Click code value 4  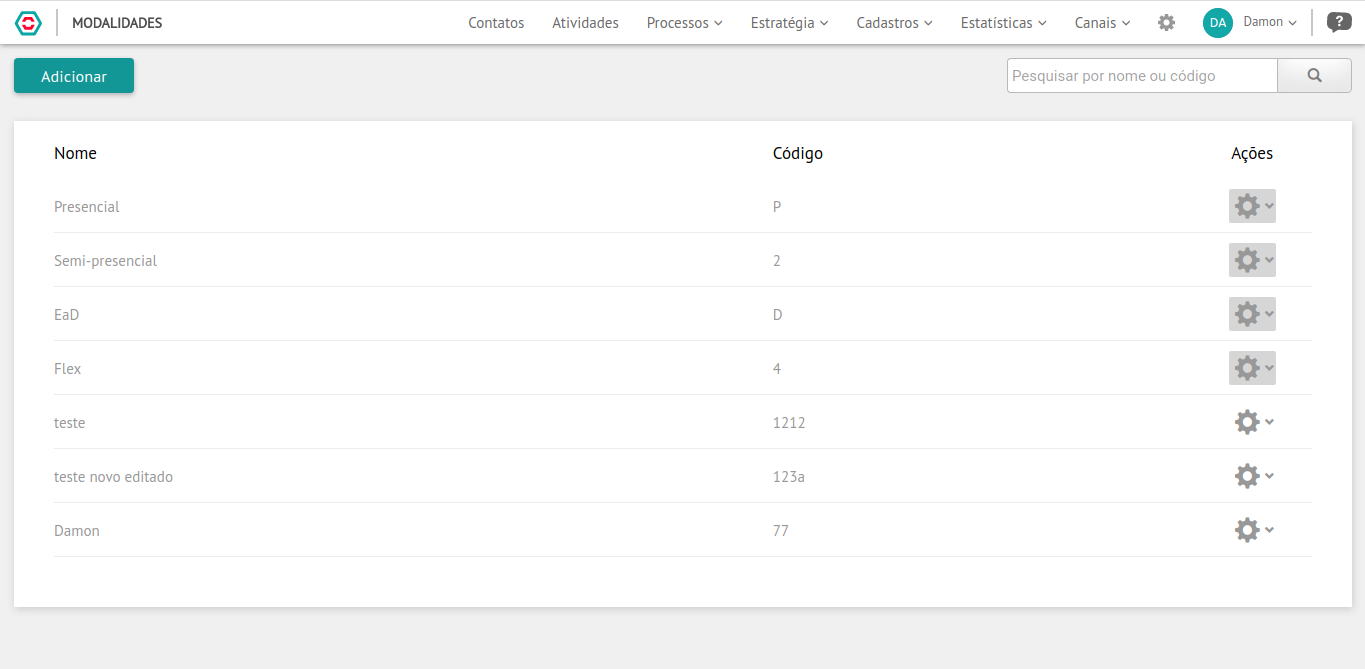(777, 369)
